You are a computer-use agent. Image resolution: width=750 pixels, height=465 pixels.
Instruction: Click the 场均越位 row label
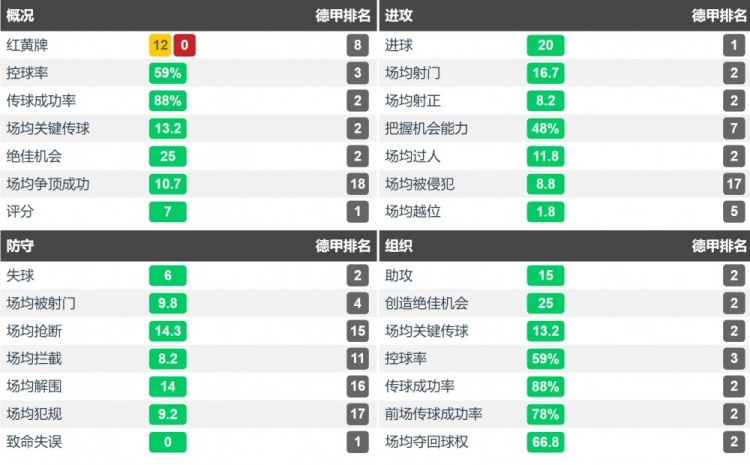click(x=413, y=211)
